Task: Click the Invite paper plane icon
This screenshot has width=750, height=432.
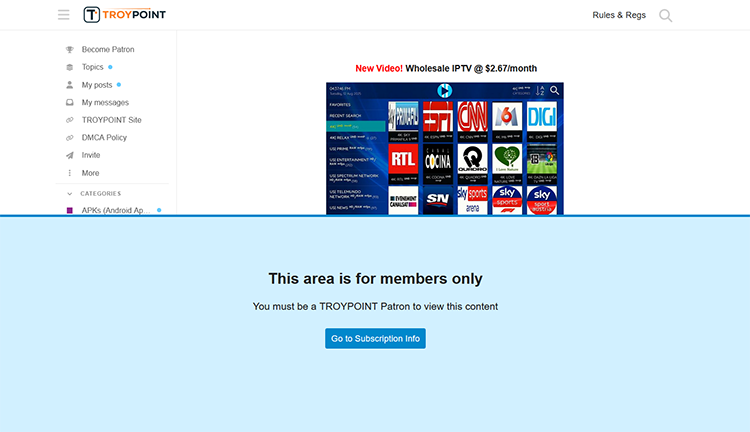Action: pos(69,155)
